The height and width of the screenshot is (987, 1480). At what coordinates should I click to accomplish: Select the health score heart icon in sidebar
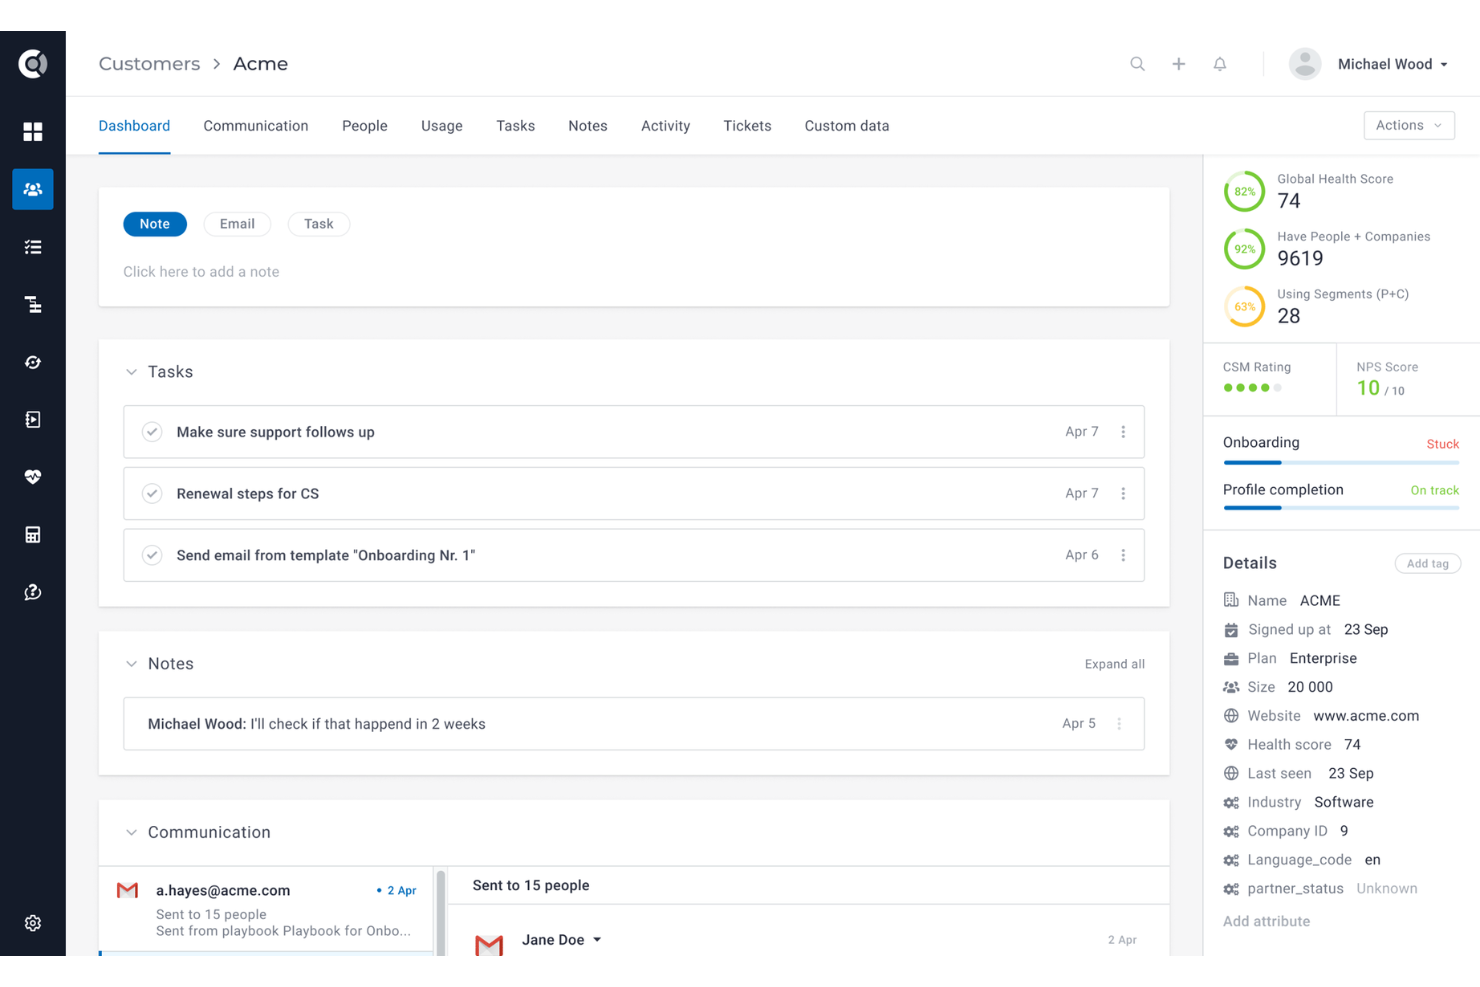[33, 477]
